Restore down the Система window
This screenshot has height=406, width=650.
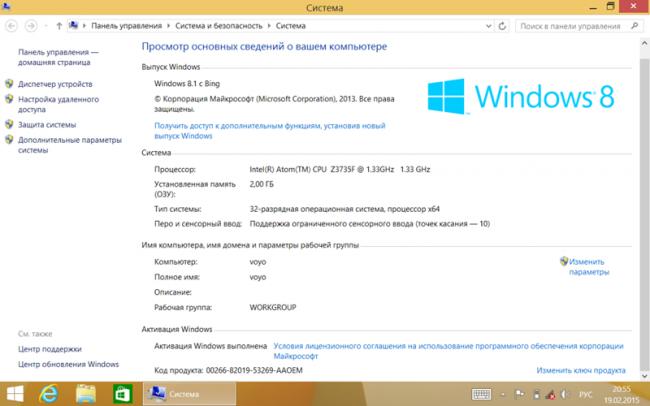pos(610,6)
